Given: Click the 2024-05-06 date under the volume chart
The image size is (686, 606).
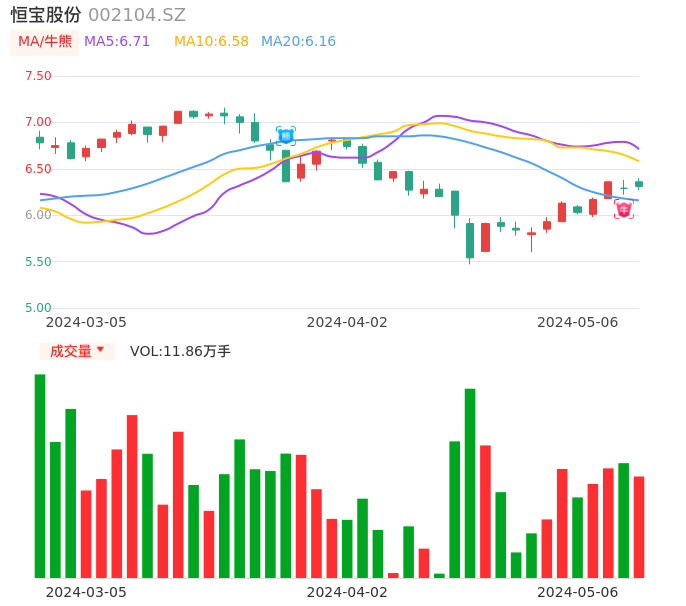Looking at the screenshot, I should click(x=578, y=592).
